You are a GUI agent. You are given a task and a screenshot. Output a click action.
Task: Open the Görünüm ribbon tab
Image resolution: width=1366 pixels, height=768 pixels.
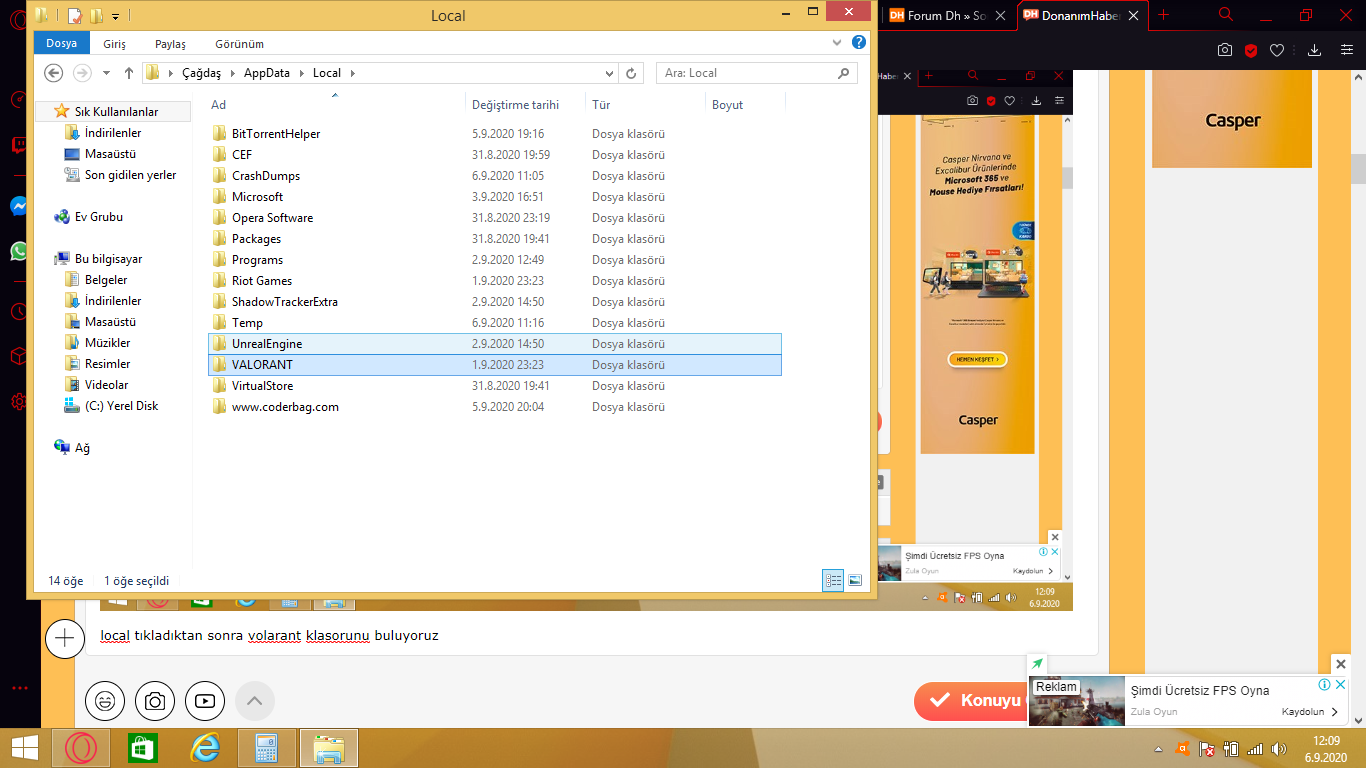pos(239,44)
